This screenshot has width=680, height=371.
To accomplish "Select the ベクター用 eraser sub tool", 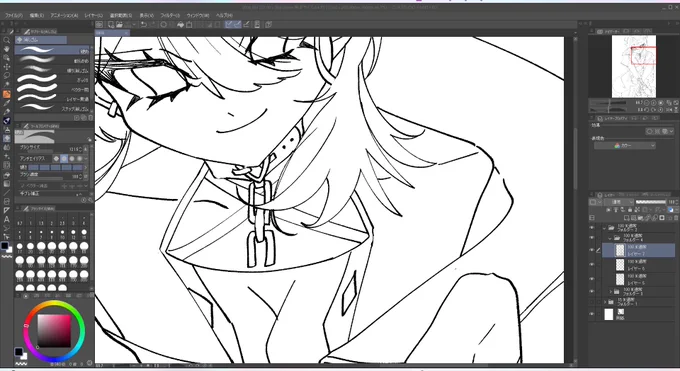I will (52, 90).
